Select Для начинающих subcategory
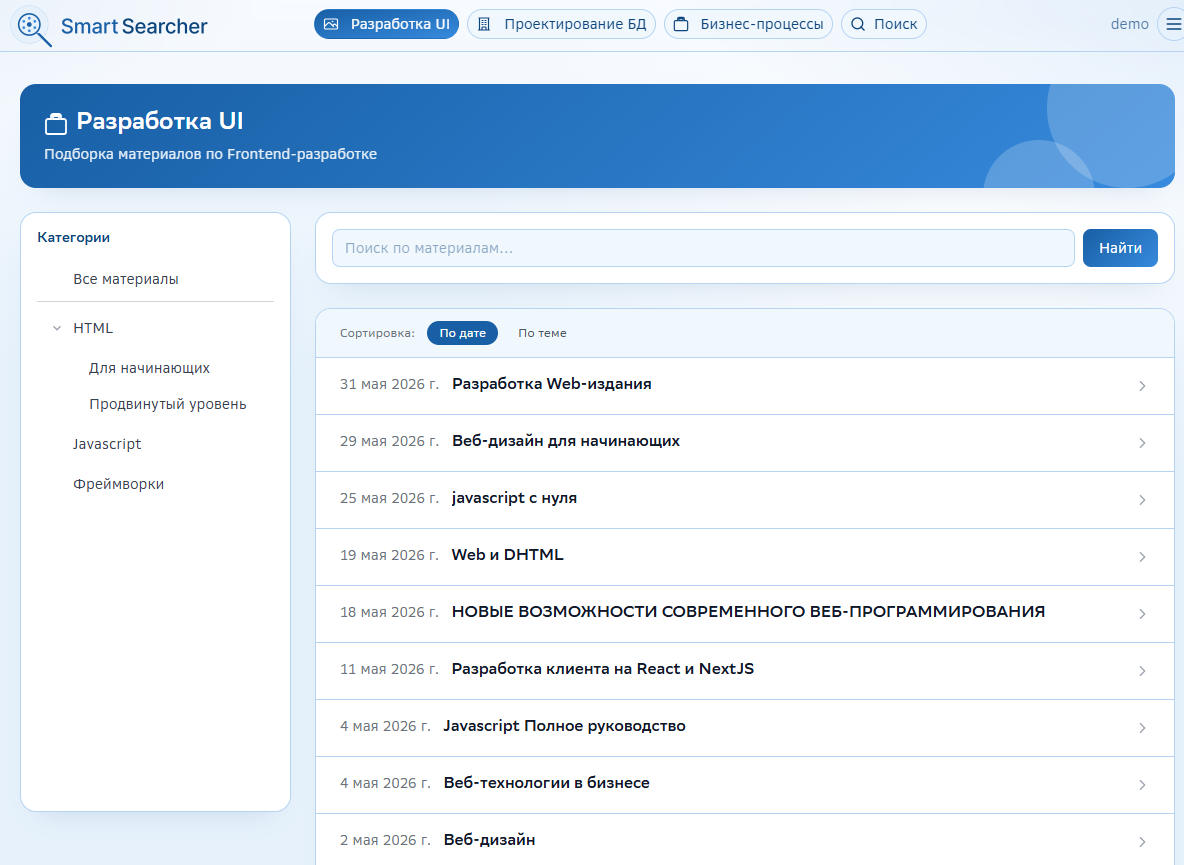Viewport: 1184px width, 865px height. pos(150,368)
